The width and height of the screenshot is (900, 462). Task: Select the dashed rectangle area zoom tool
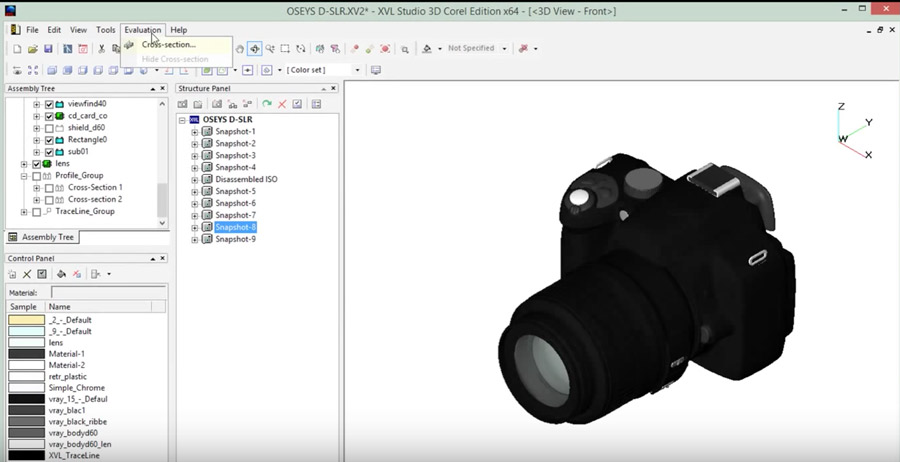[285, 49]
